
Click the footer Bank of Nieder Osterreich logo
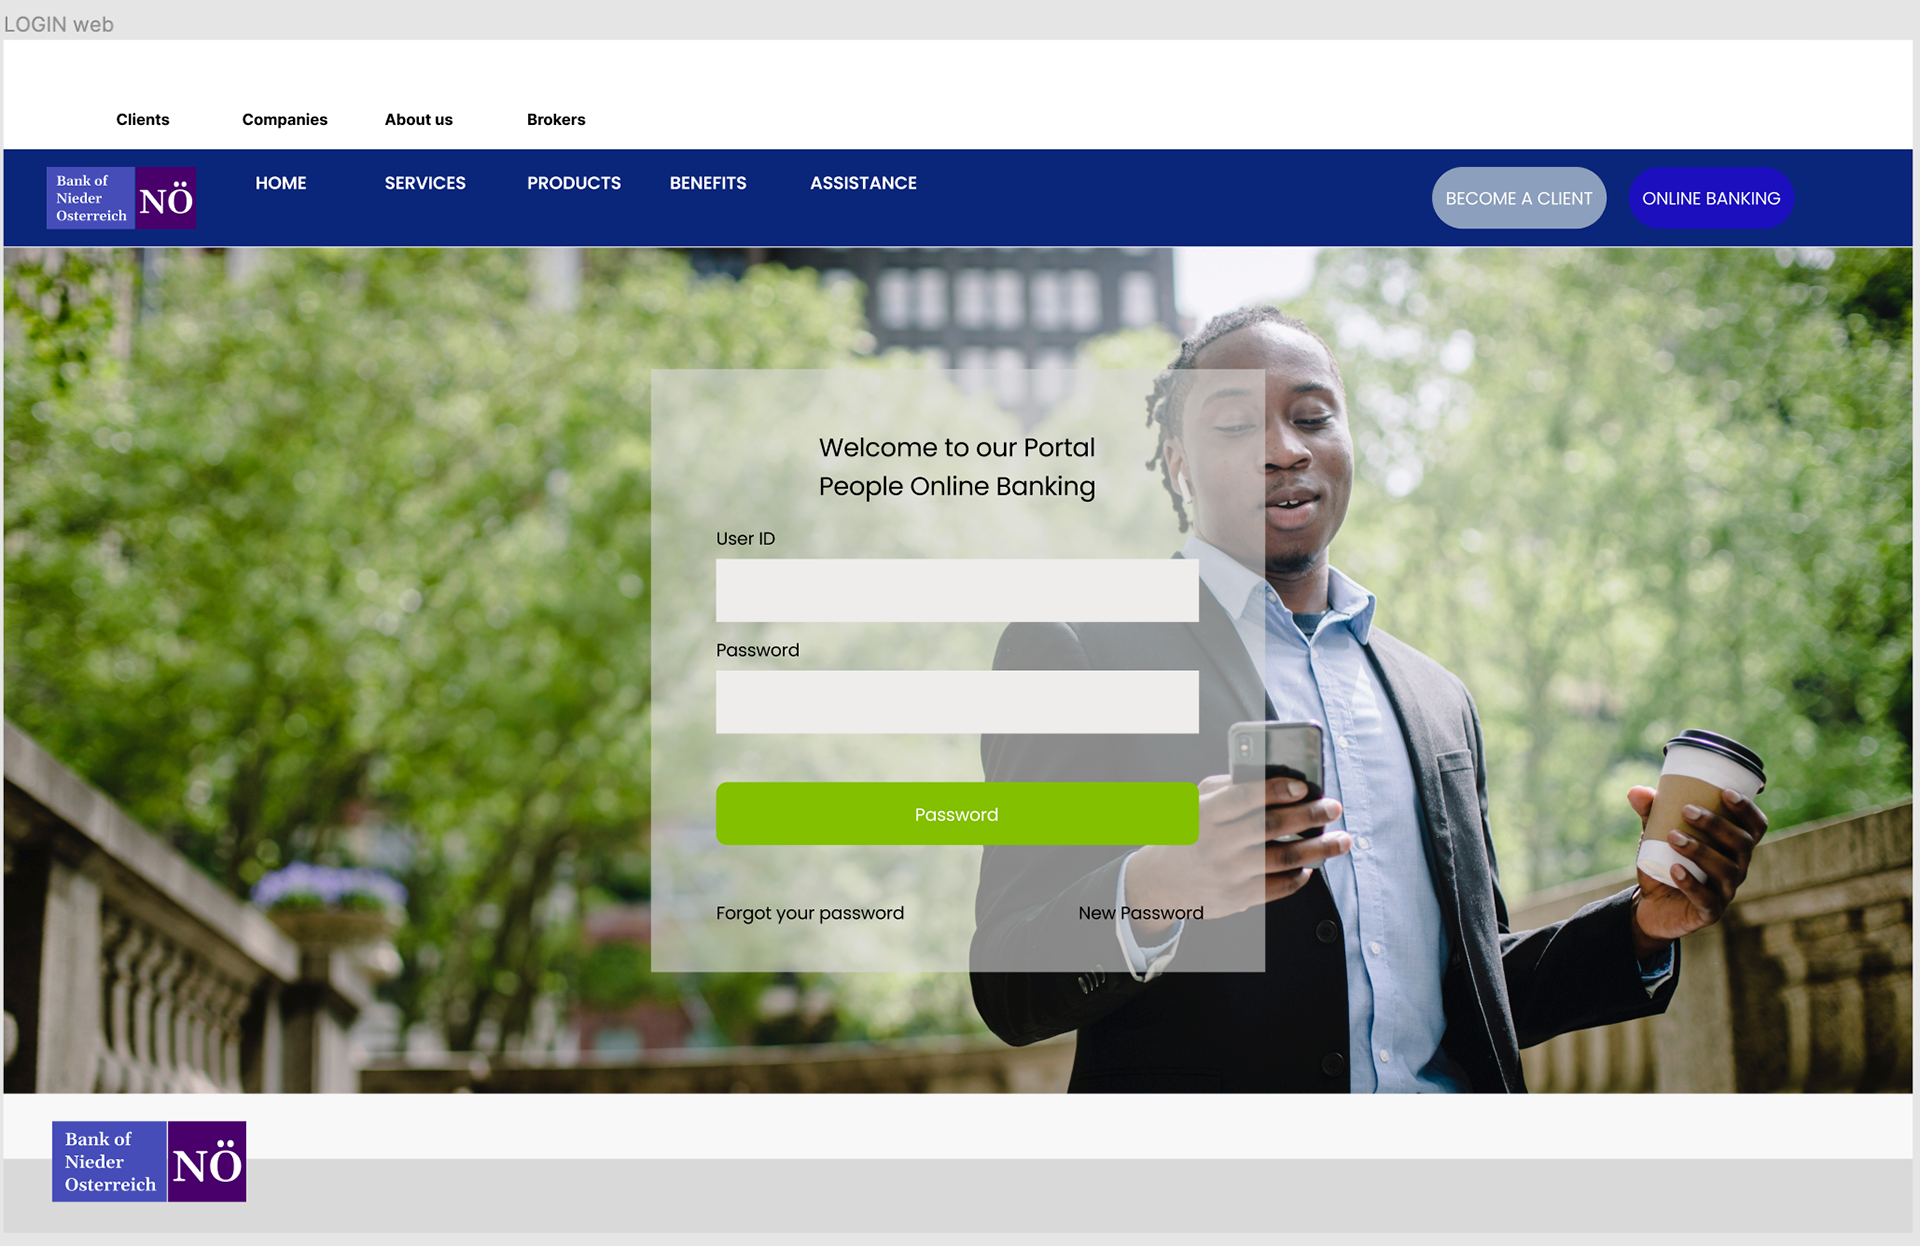(x=149, y=1161)
